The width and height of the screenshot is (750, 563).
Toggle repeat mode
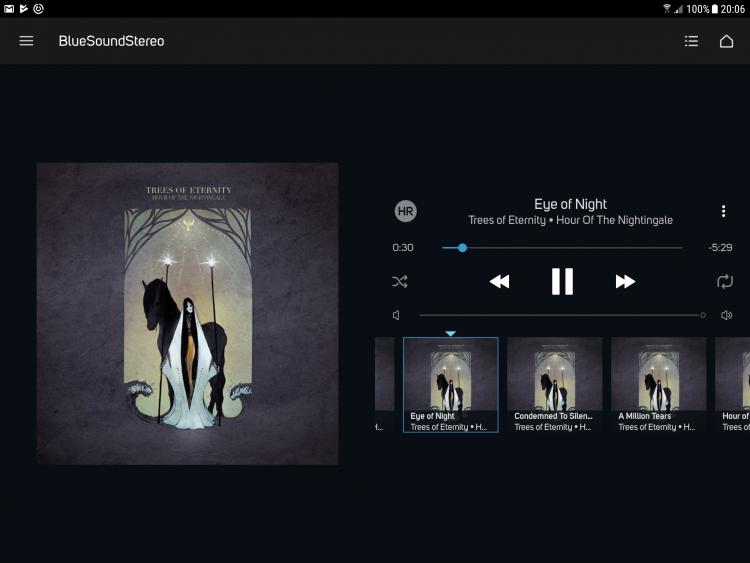click(725, 281)
